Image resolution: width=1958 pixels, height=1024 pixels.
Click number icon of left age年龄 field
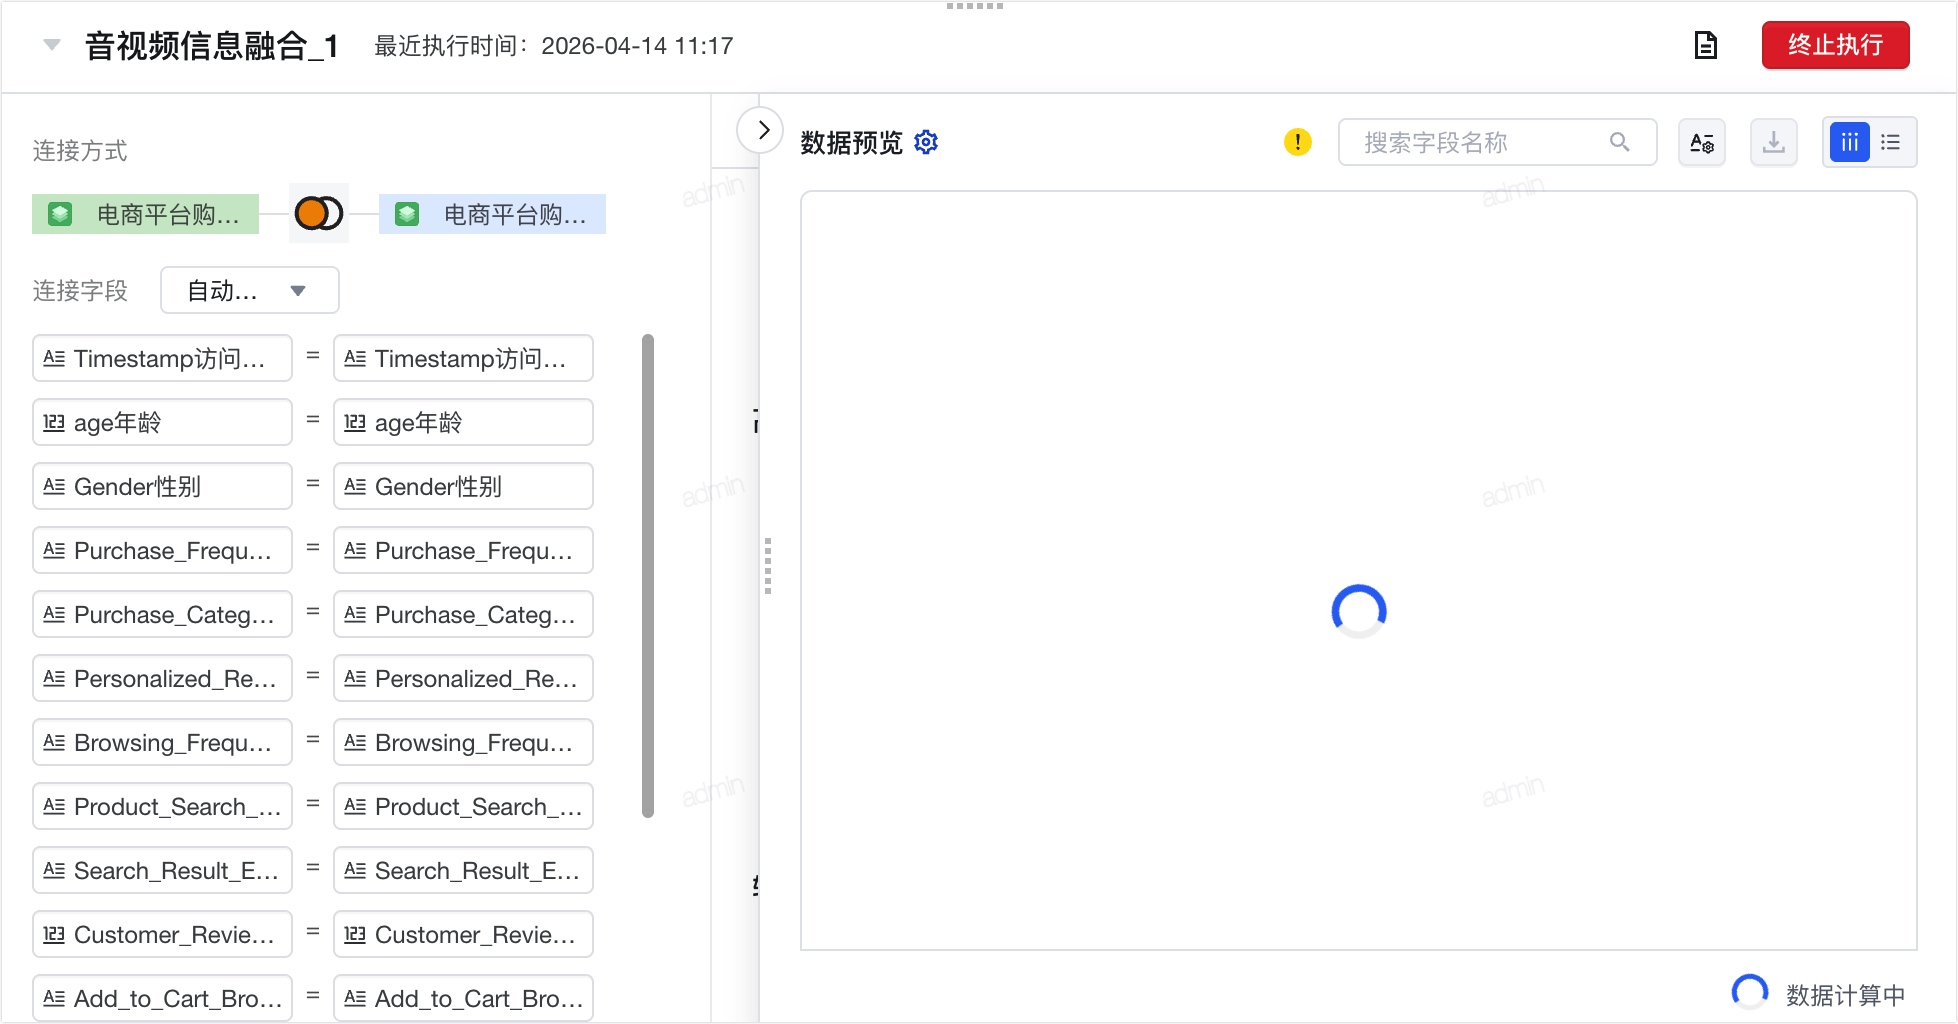point(54,422)
